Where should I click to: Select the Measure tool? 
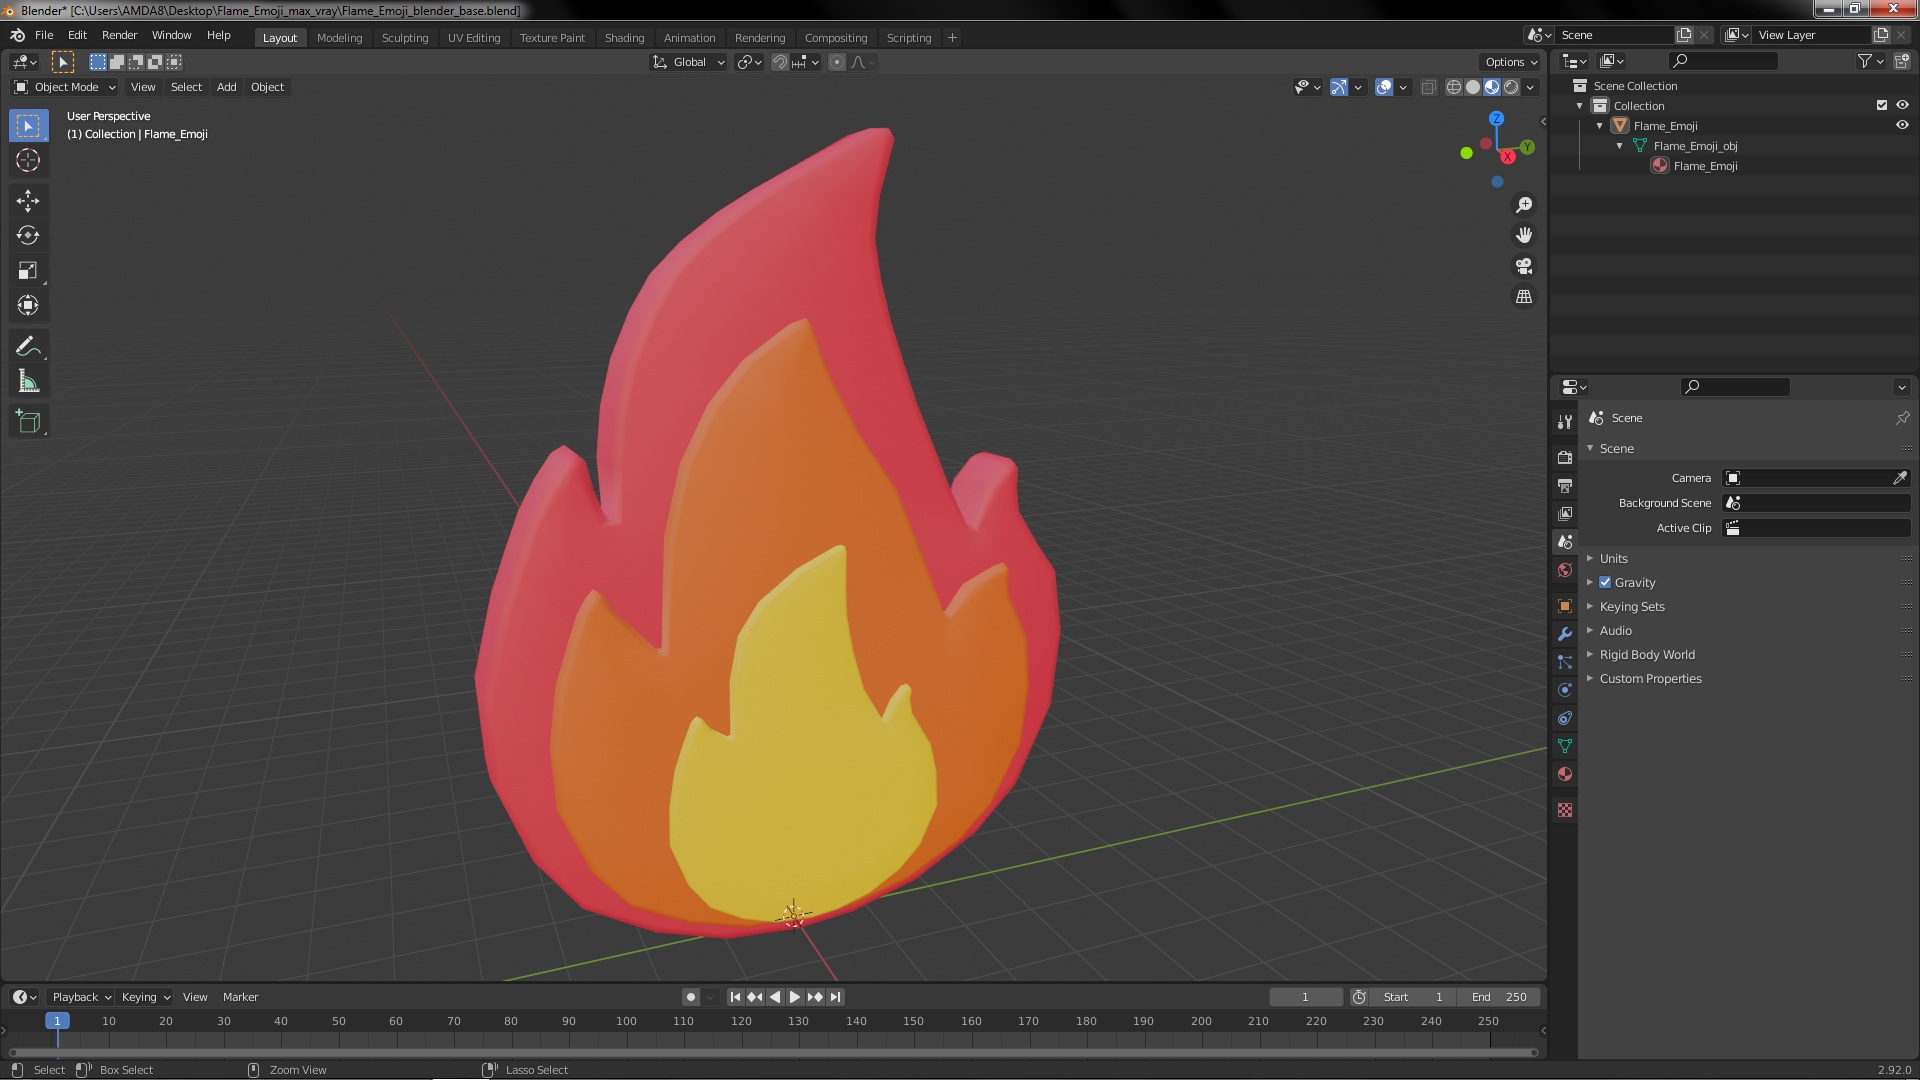[28, 382]
